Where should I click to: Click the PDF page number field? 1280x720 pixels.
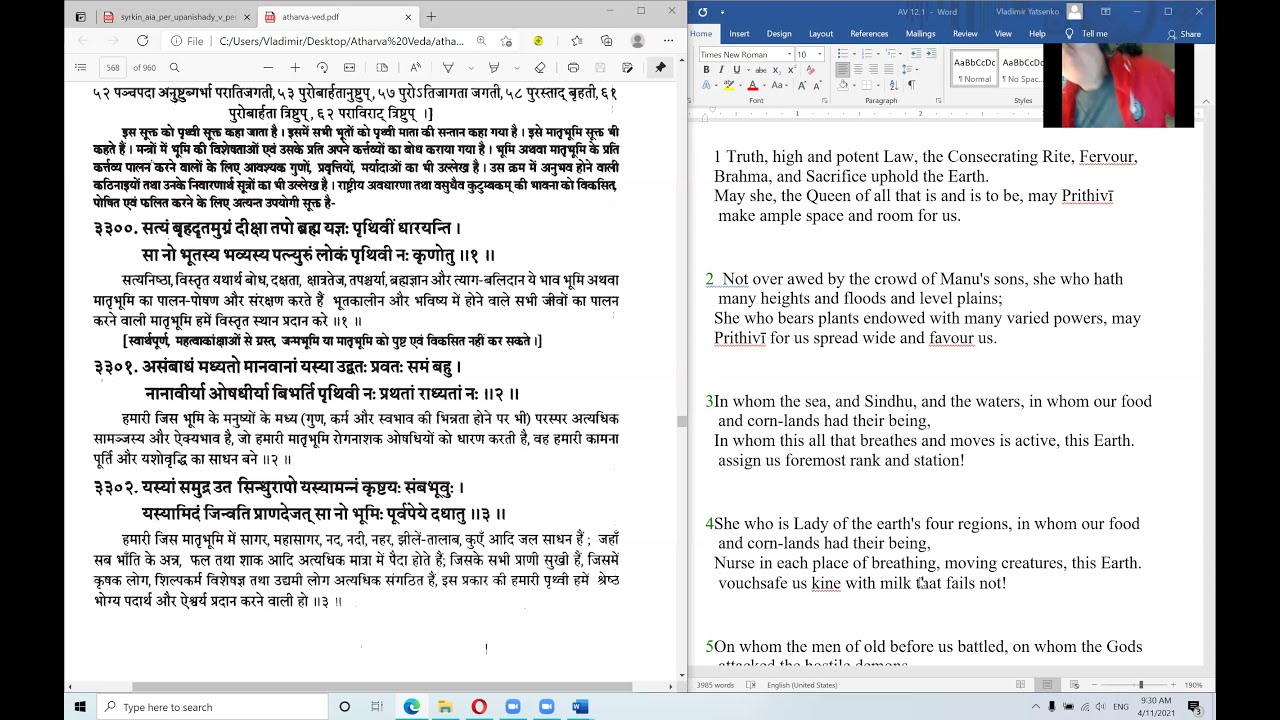point(113,67)
